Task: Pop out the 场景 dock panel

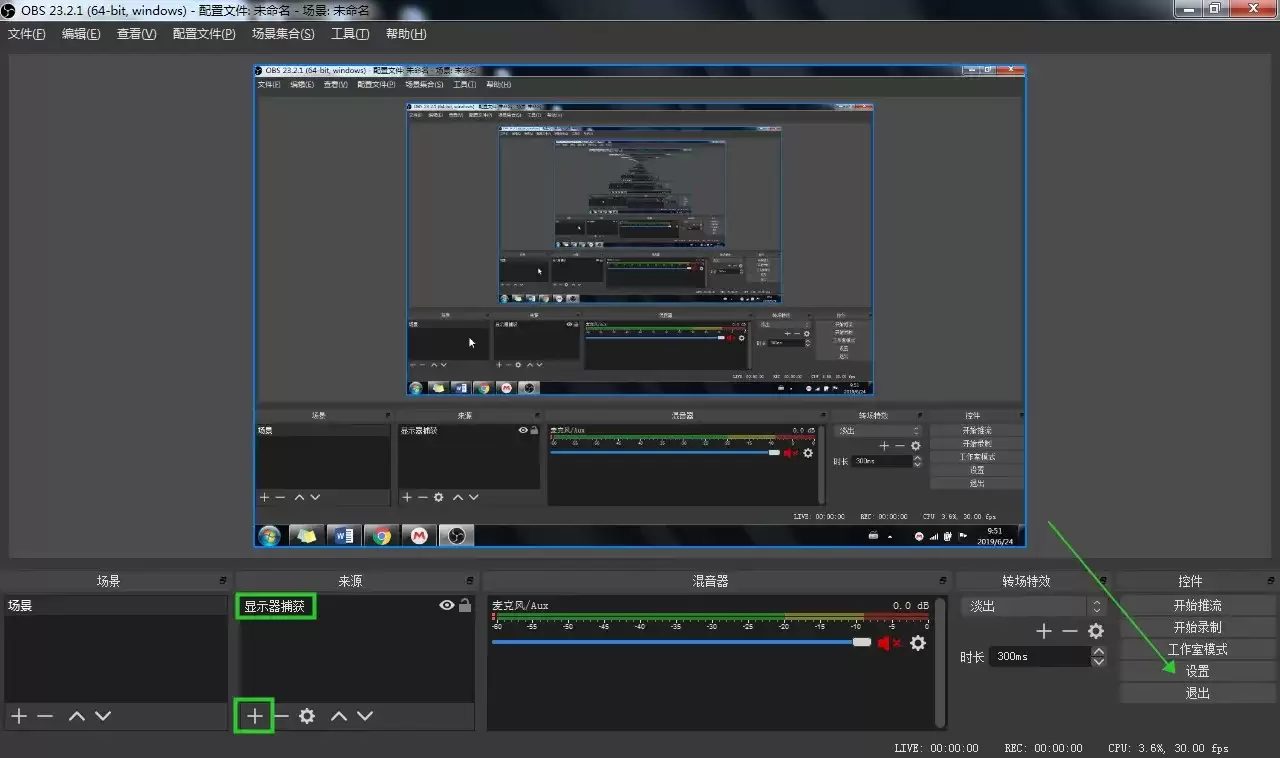Action: 225,581
